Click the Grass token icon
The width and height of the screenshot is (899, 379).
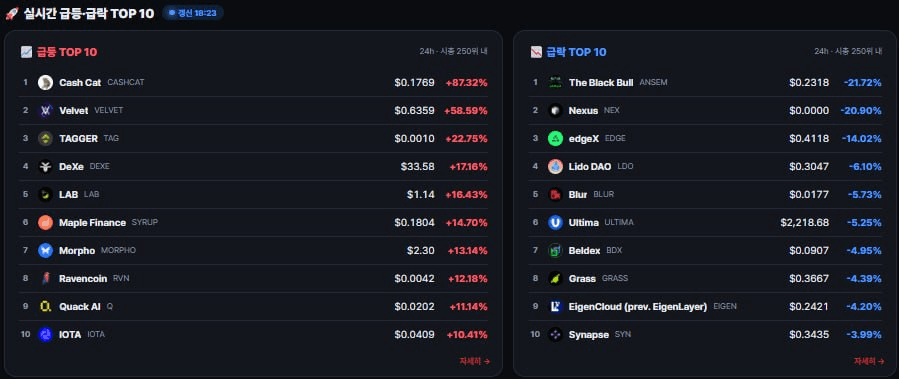[x=555, y=279]
